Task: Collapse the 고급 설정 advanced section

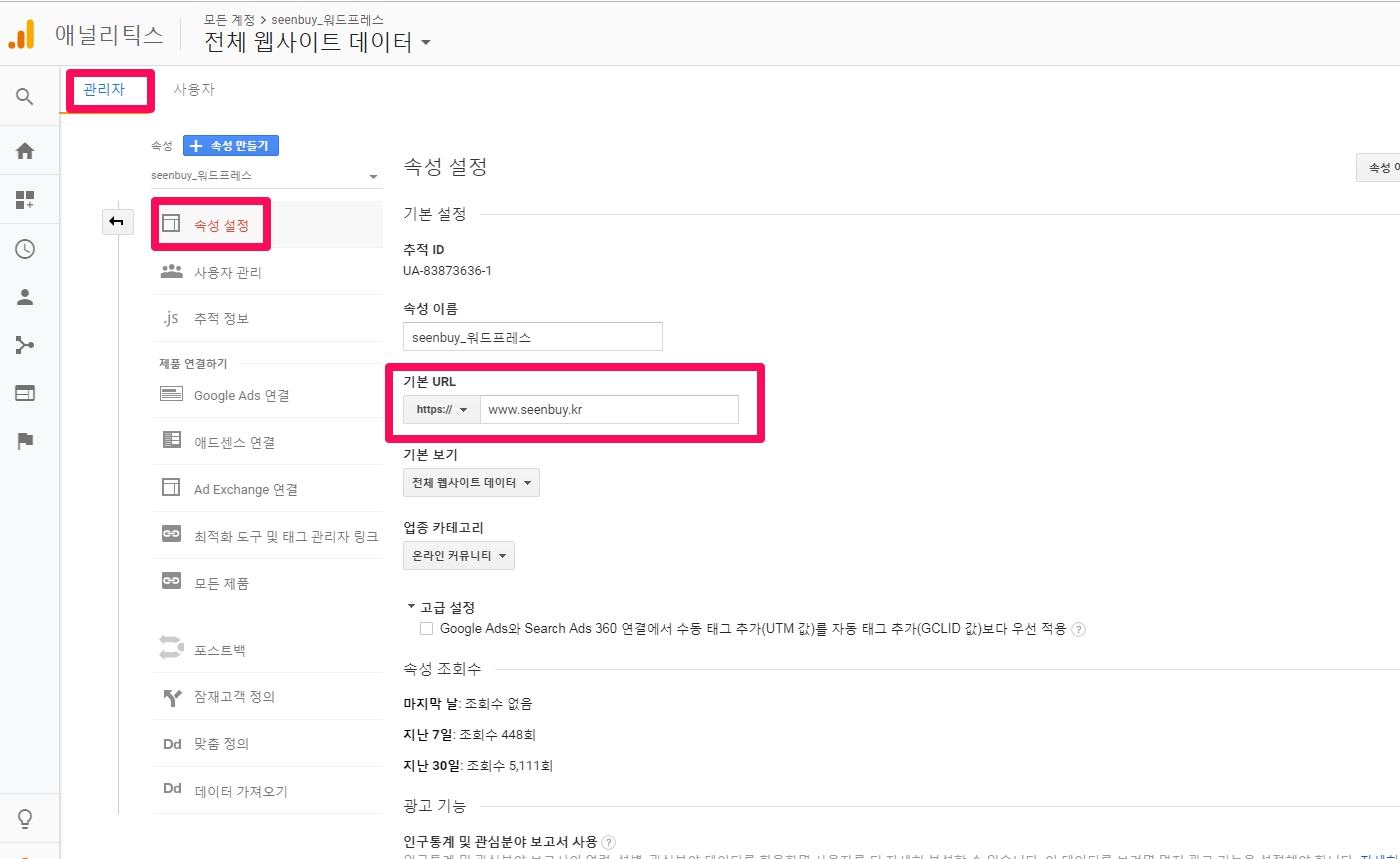Action: (x=411, y=607)
